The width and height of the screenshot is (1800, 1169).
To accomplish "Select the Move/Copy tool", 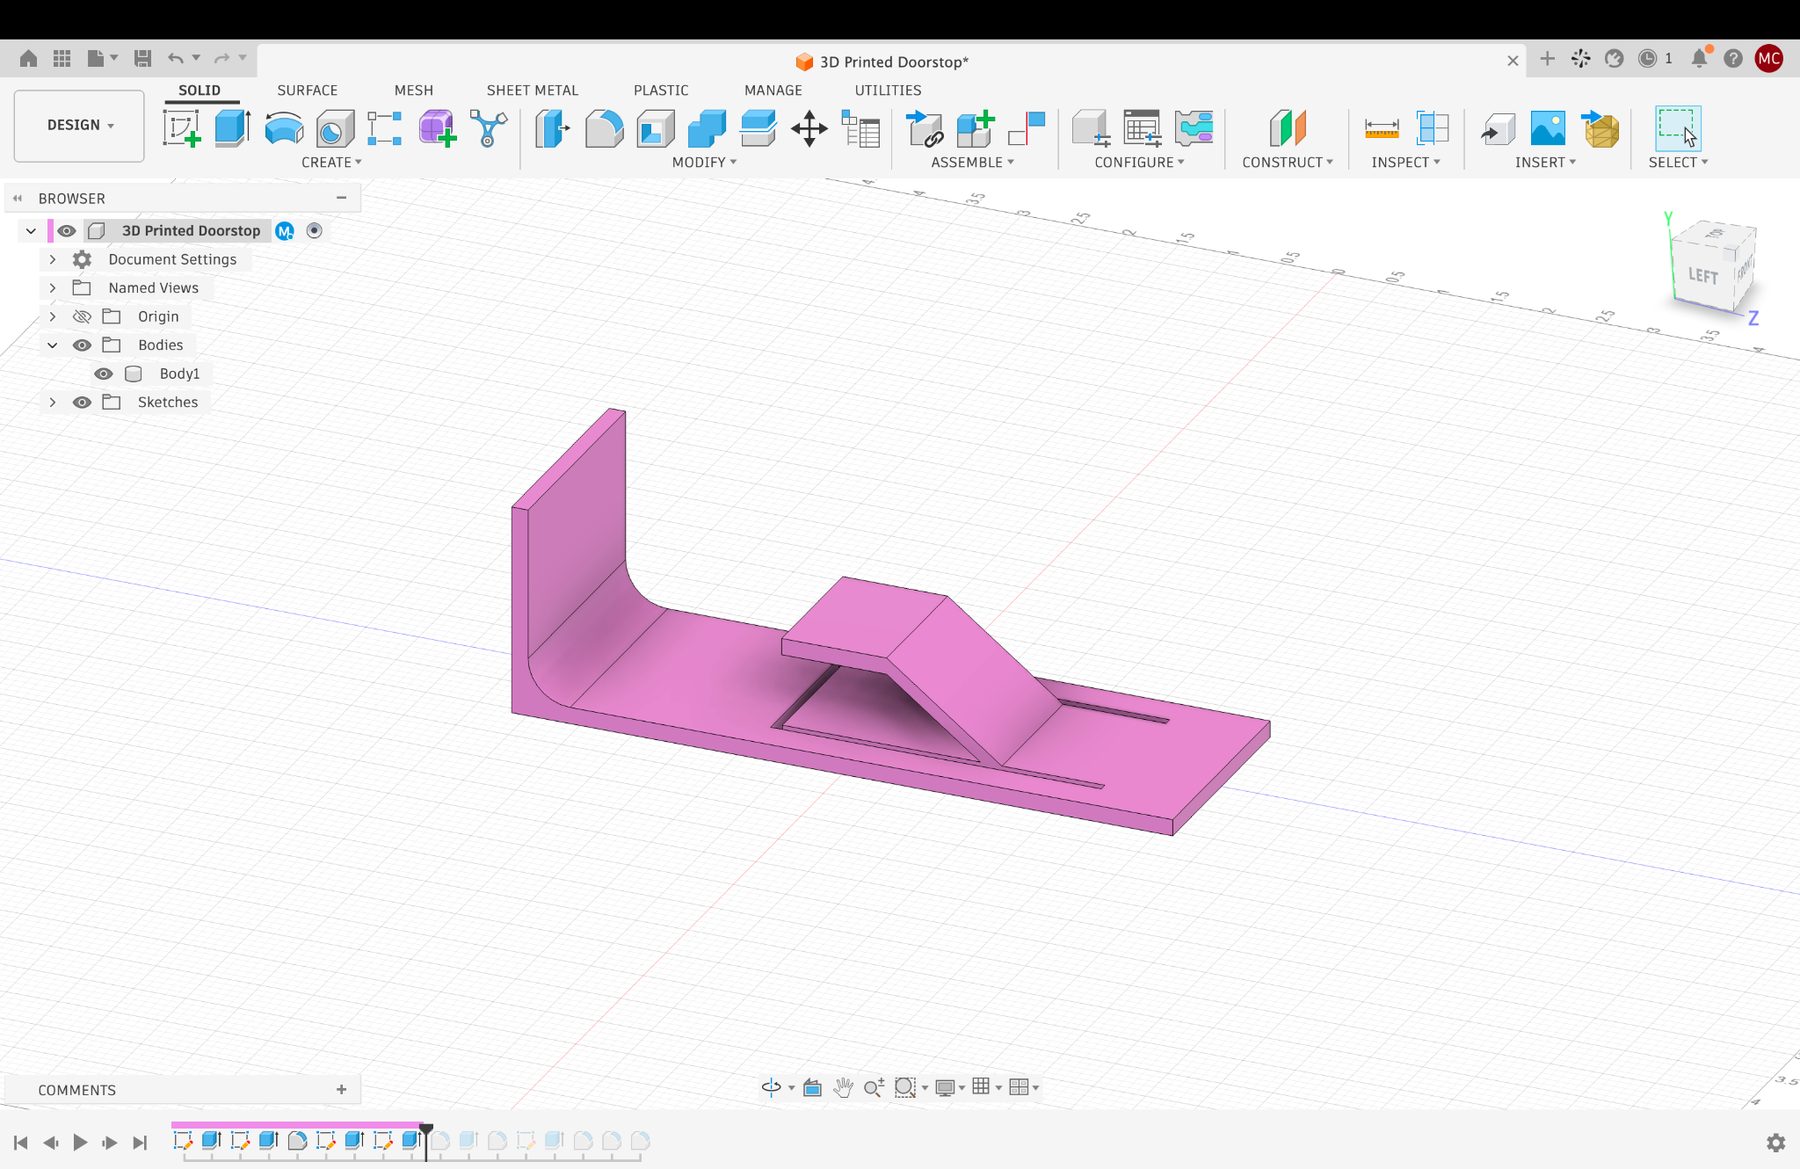I will (x=809, y=129).
